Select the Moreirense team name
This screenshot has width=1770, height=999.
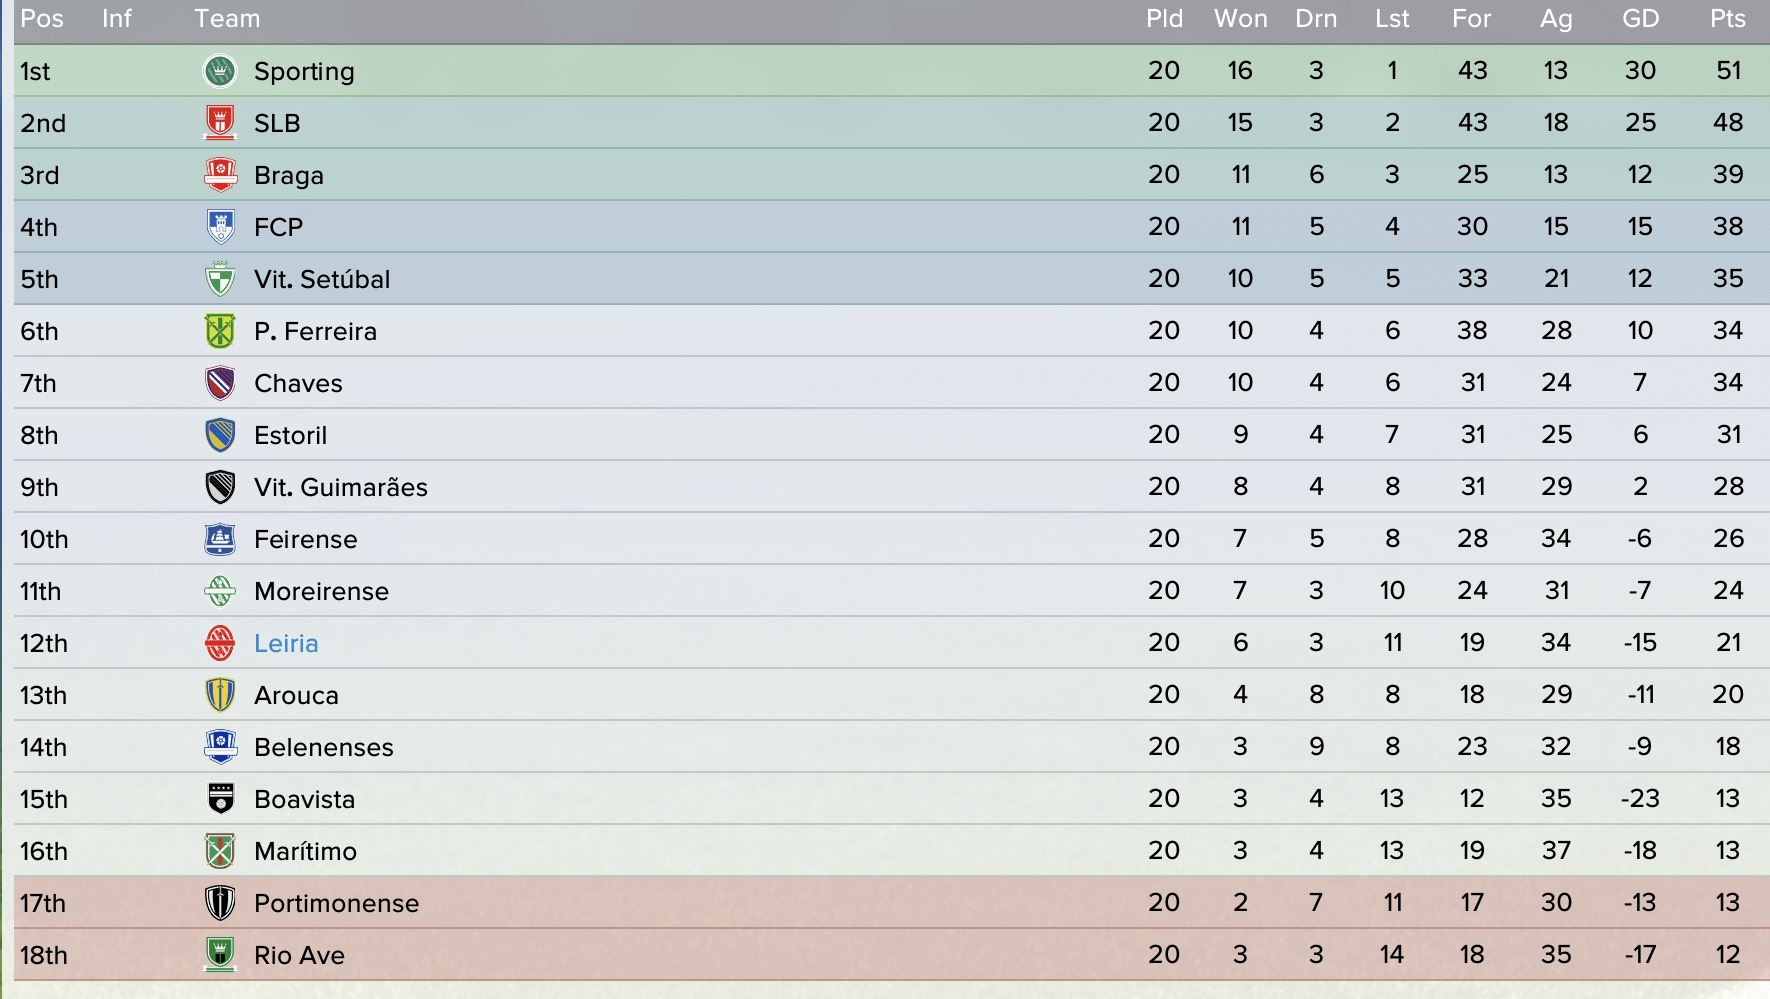[x=322, y=591]
